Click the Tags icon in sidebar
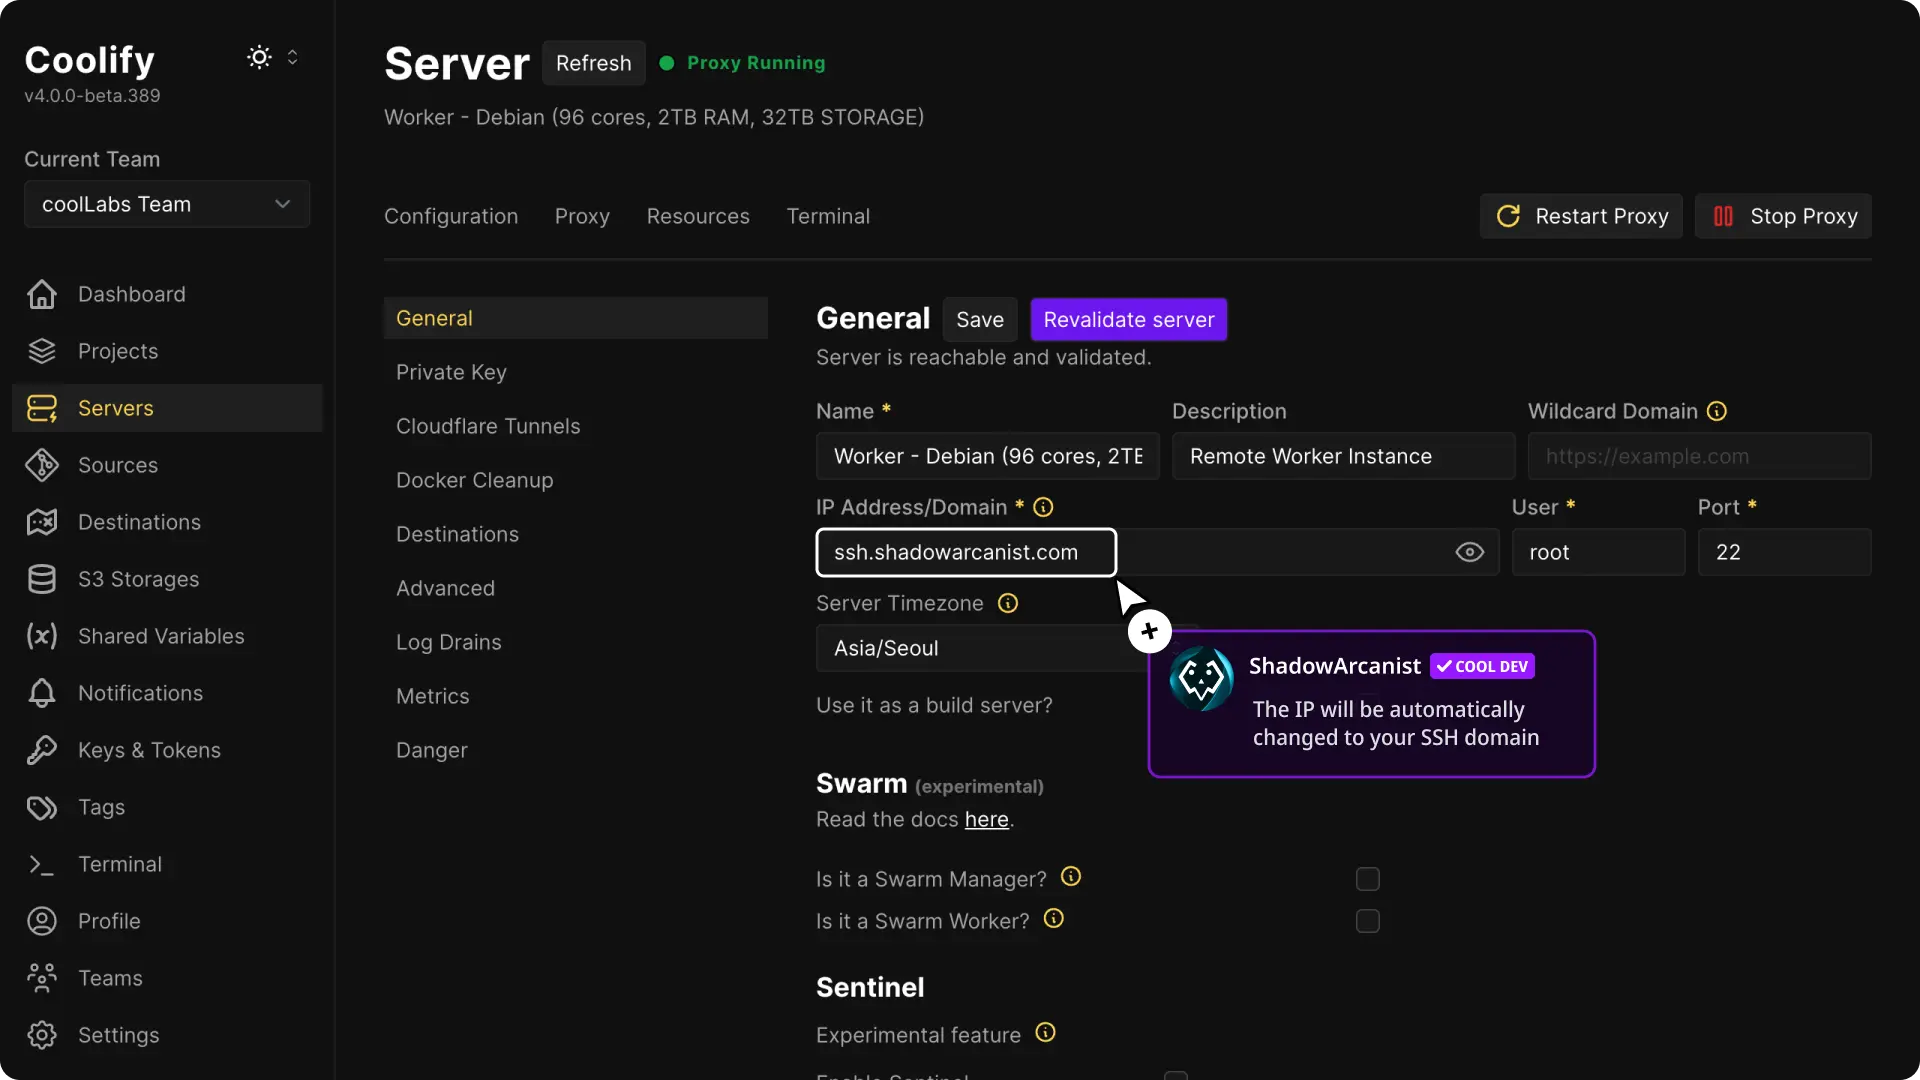The width and height of the screenshot is (1920, 1080). click(x=42, y=807)
